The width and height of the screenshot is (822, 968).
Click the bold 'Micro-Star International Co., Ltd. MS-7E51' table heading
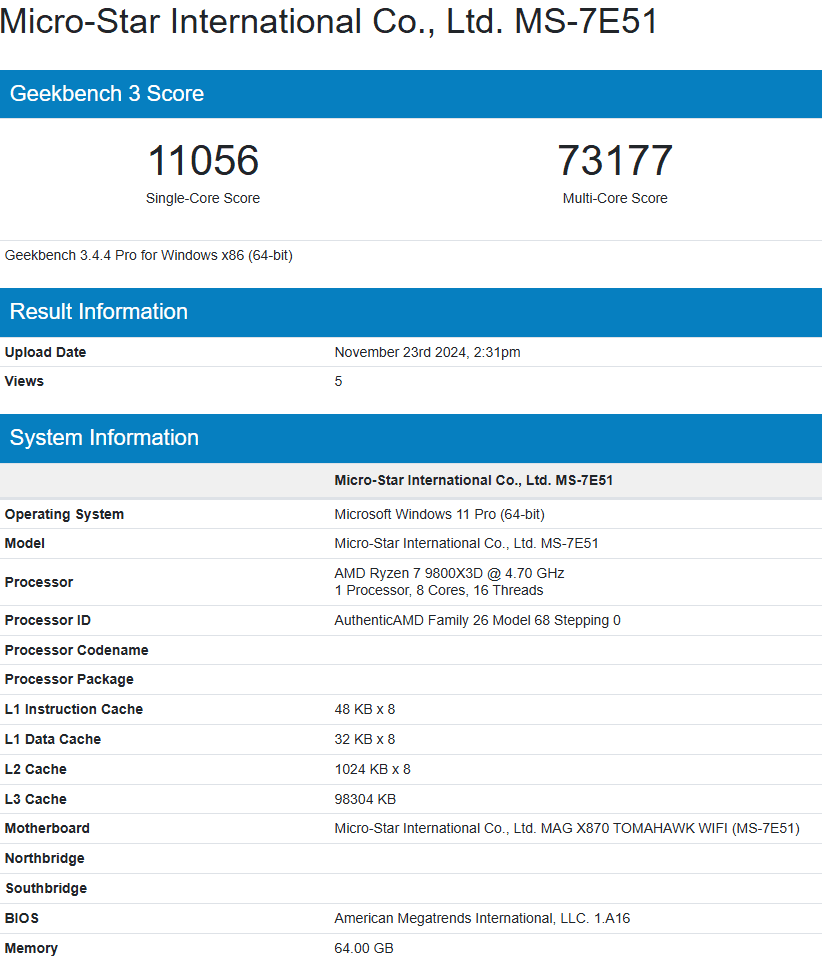pyautogui.click(x=474, y=480)
